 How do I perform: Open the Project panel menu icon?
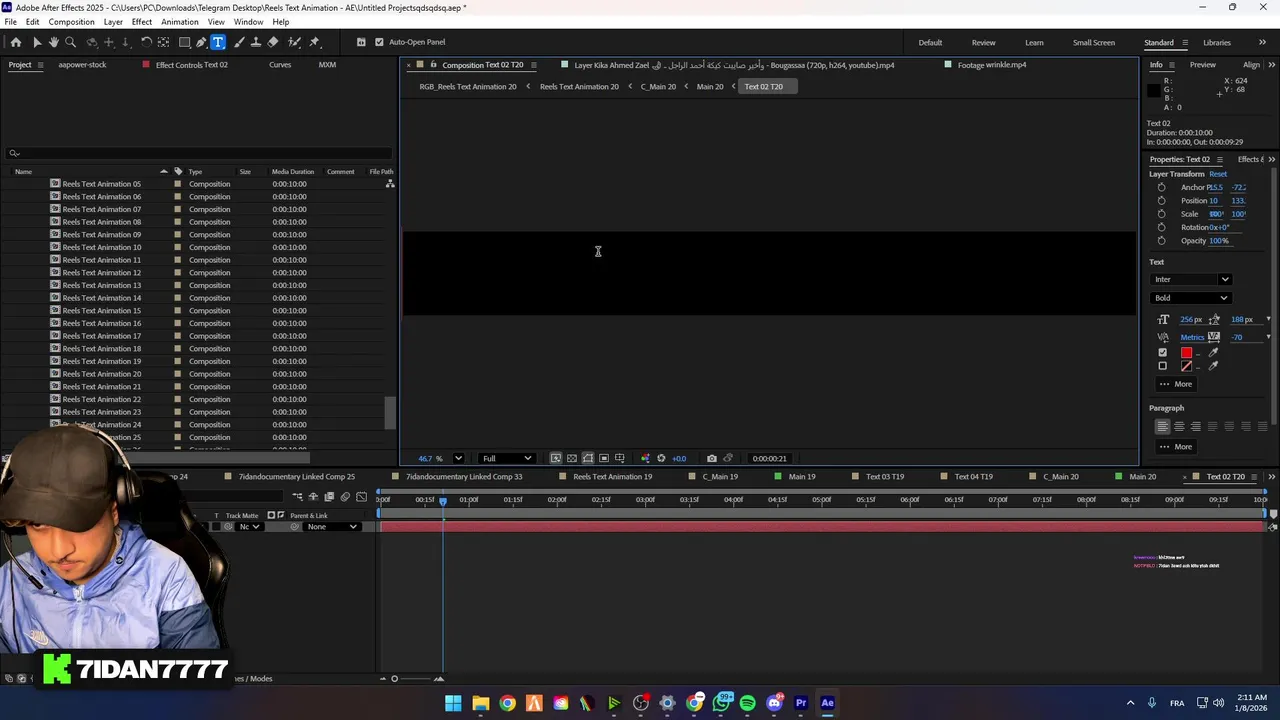click(x=41, y=65)
